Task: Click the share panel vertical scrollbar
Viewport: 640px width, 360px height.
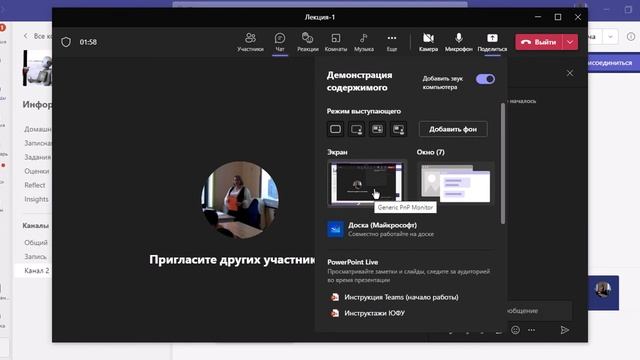Action: pyautogui.click(x=503, y=163)
